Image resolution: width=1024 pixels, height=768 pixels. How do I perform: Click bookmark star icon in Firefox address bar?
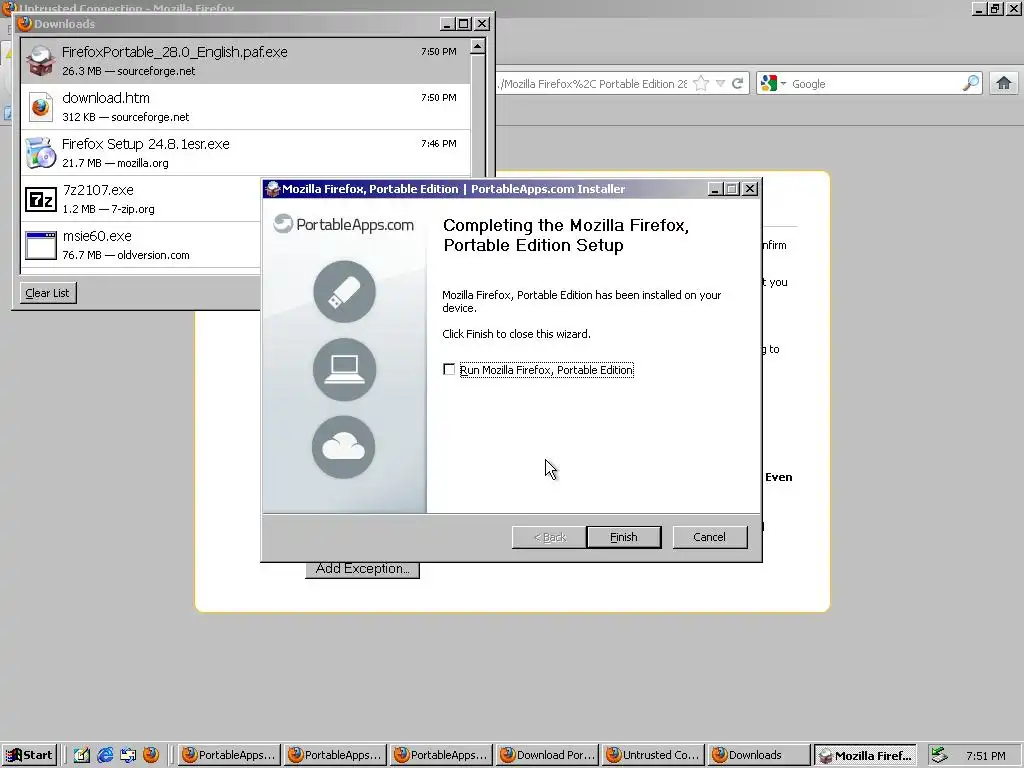tap(701, 84)
